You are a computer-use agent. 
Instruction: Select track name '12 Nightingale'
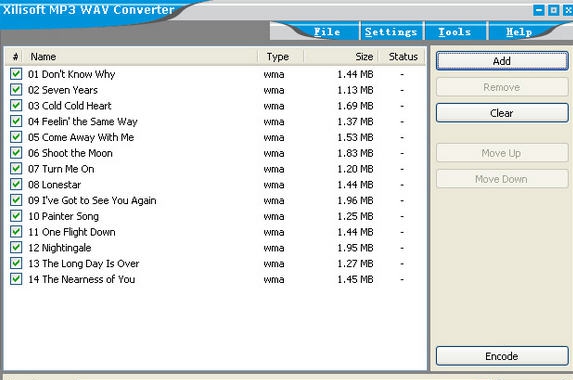60,248
